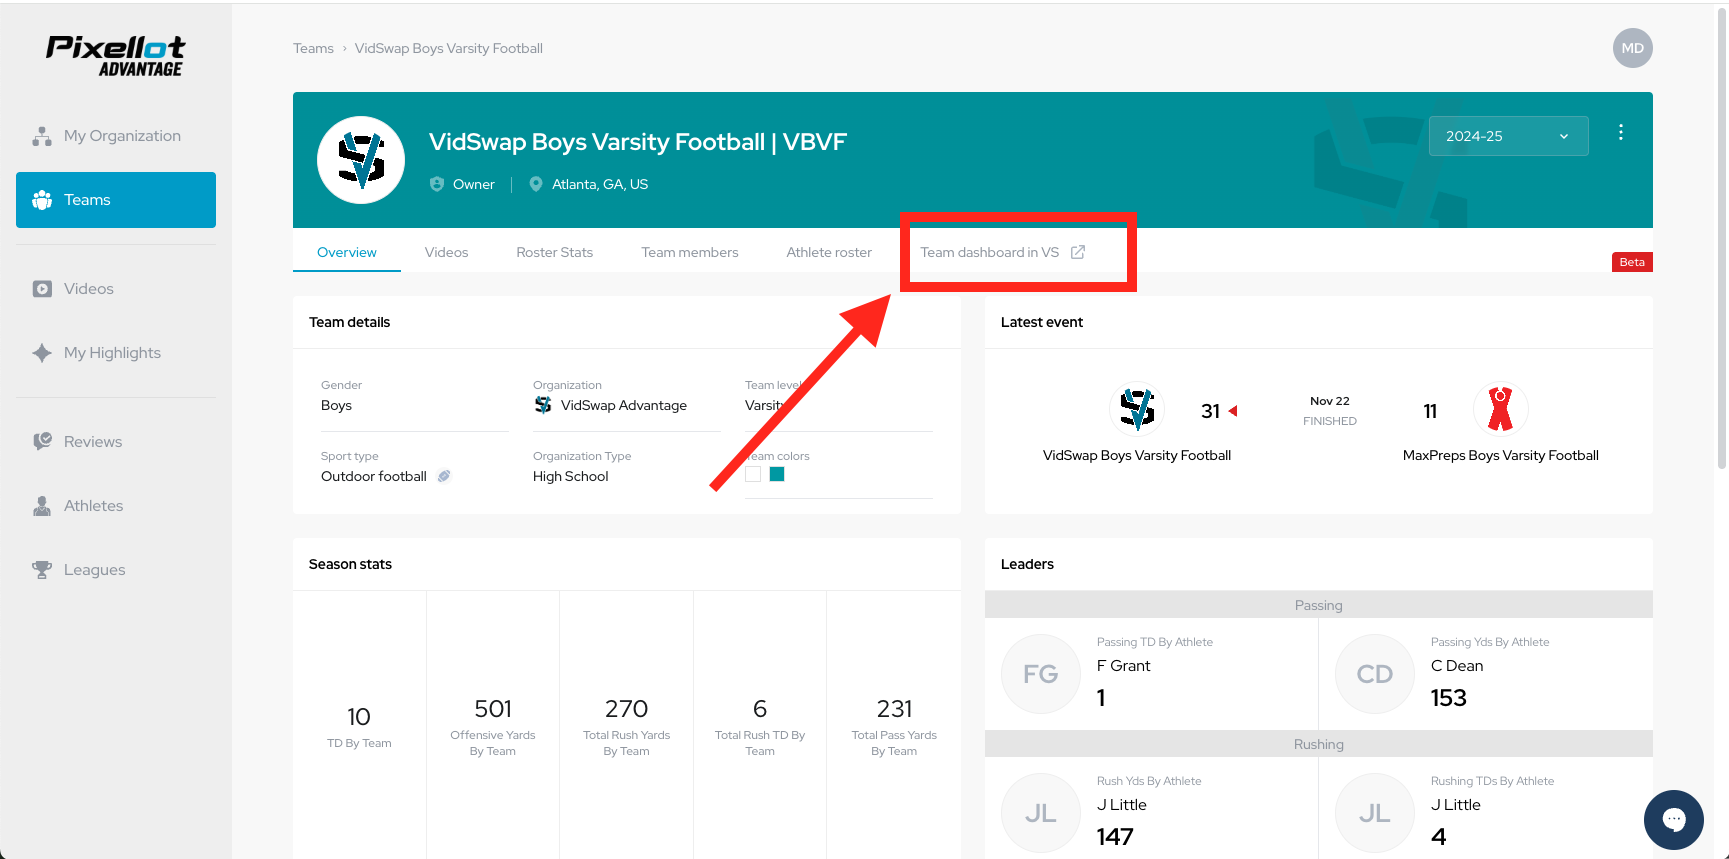Switch to the Roster Stats tab

[555, 252]
